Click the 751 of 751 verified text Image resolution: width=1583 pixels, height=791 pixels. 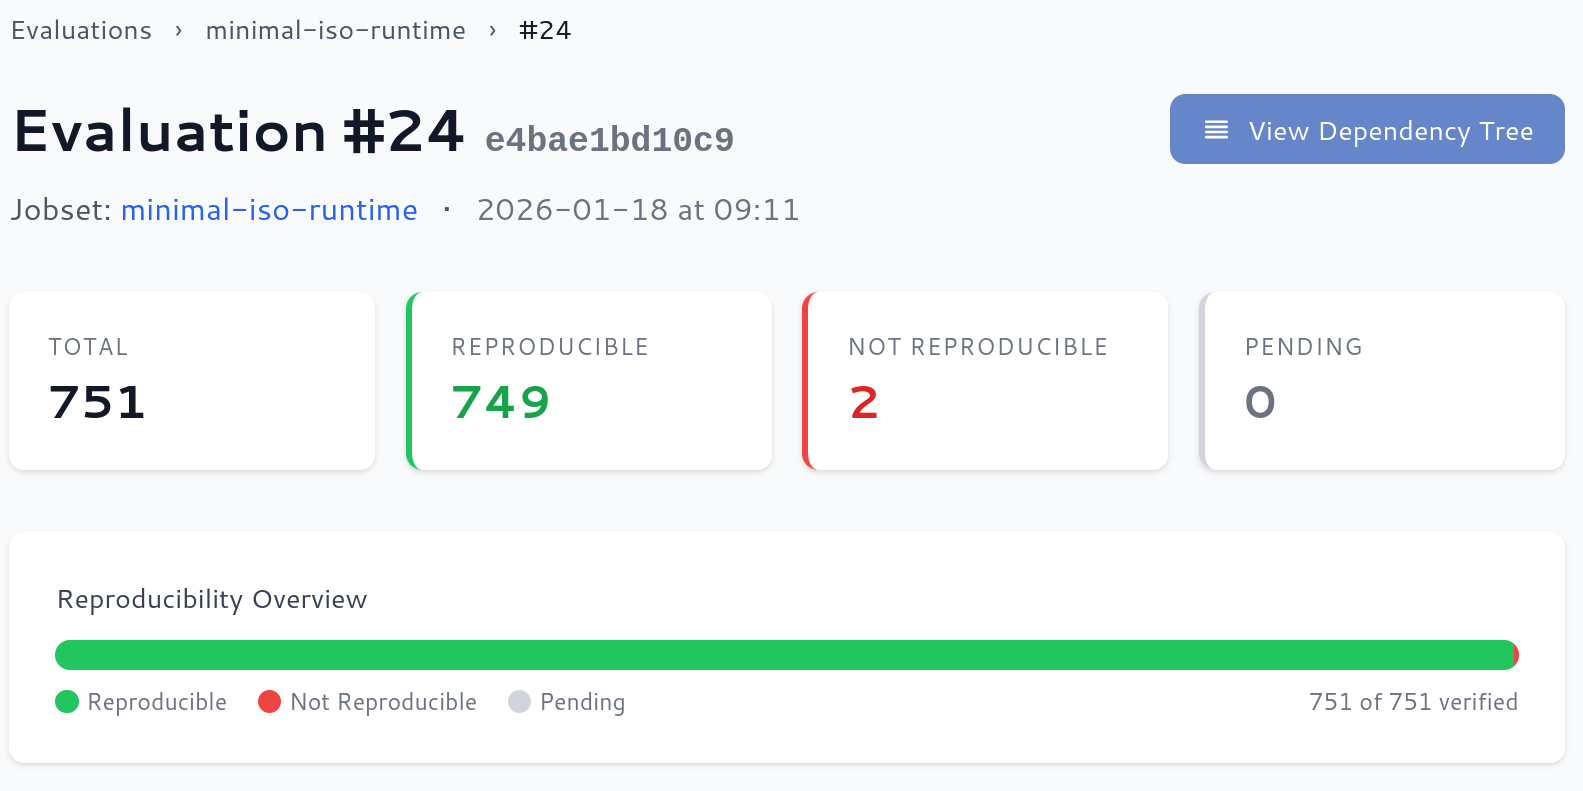coord(1413,702)
